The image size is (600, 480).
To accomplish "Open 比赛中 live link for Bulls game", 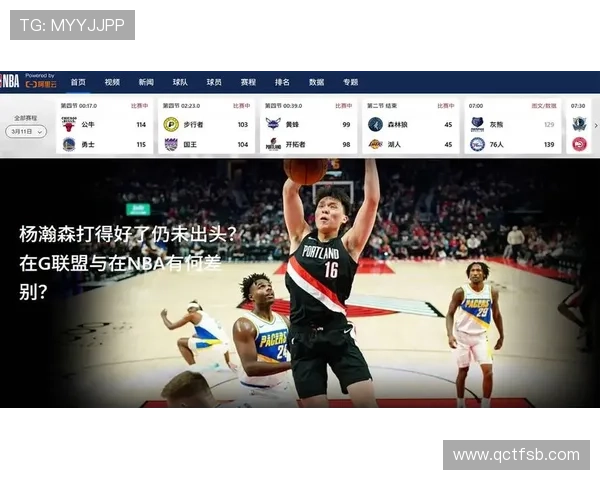I will (x=139, y=106).
